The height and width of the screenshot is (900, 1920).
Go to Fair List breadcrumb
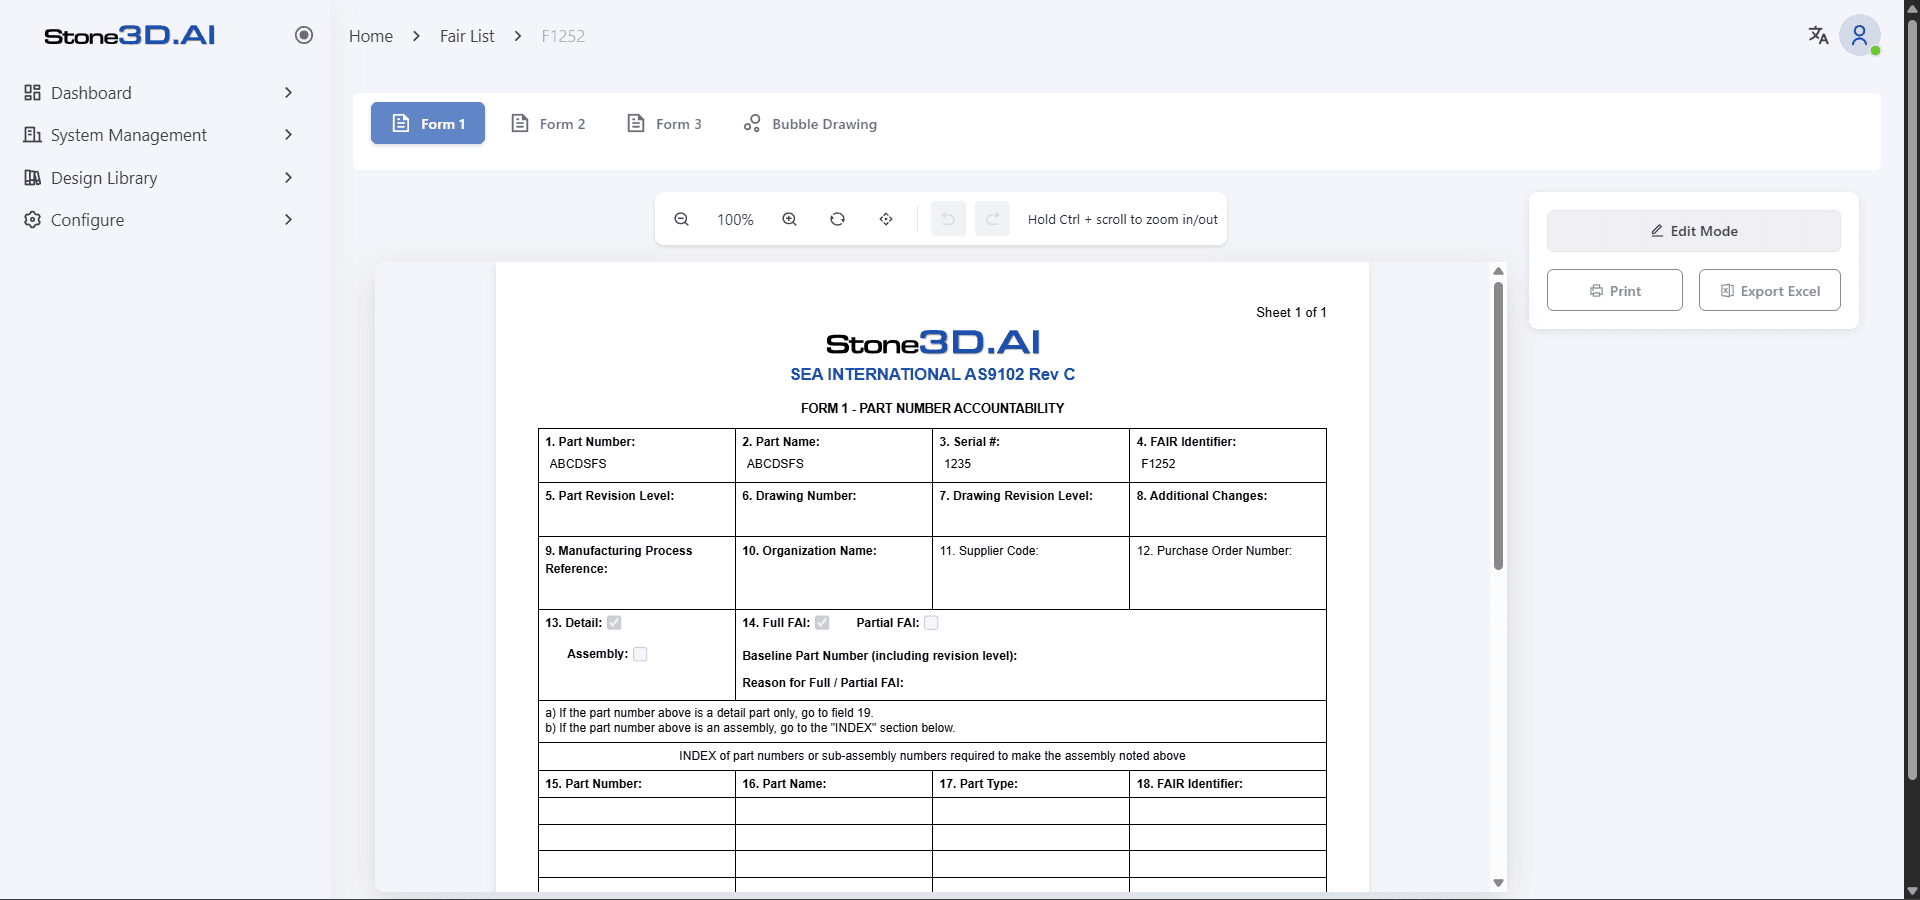pos(467,36)
